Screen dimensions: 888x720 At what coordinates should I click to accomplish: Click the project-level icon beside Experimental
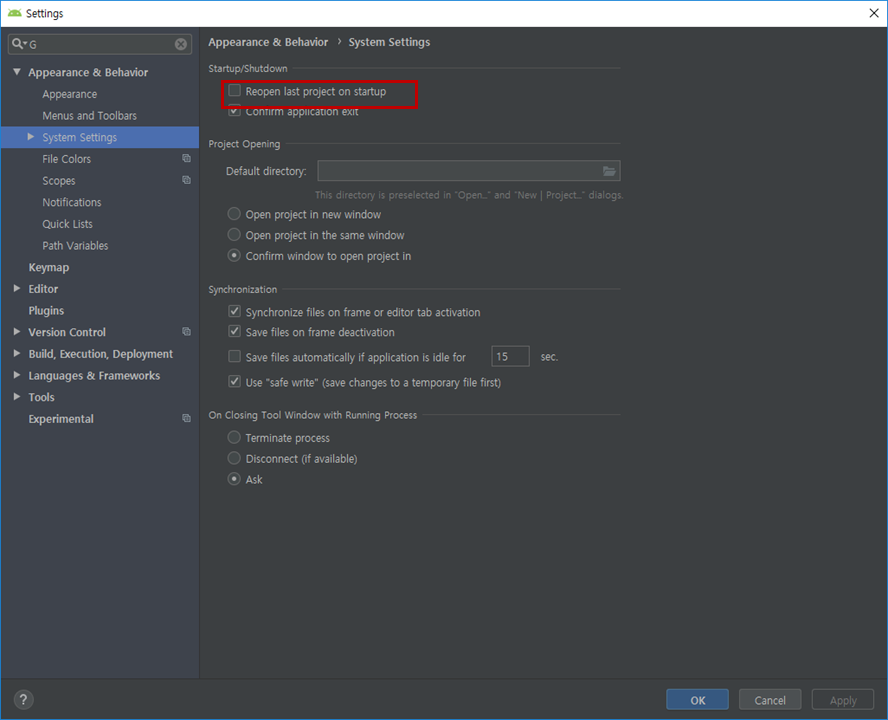coord(186,418)
